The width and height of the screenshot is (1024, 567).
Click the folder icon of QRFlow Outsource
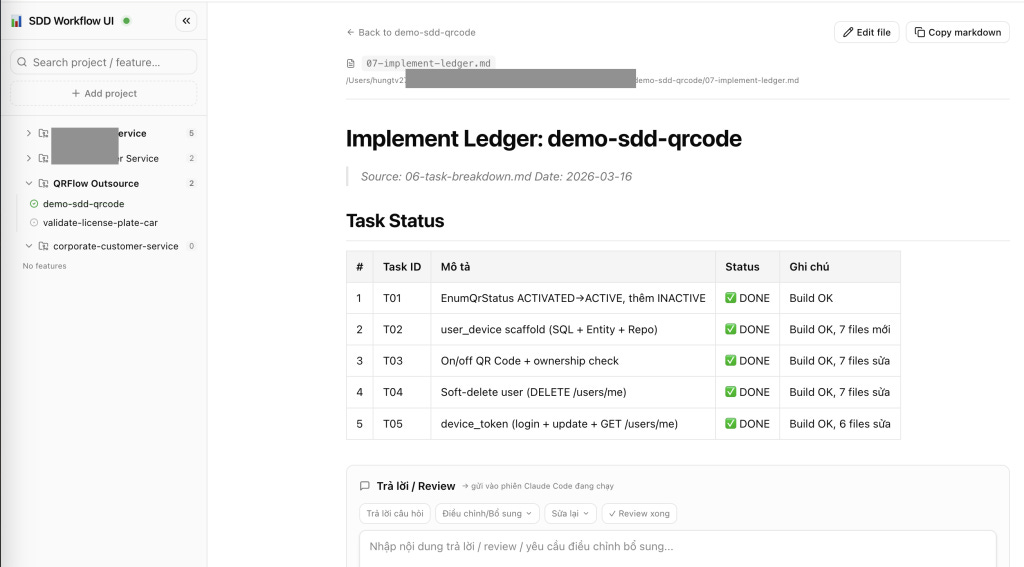click(x=43, y=184)
